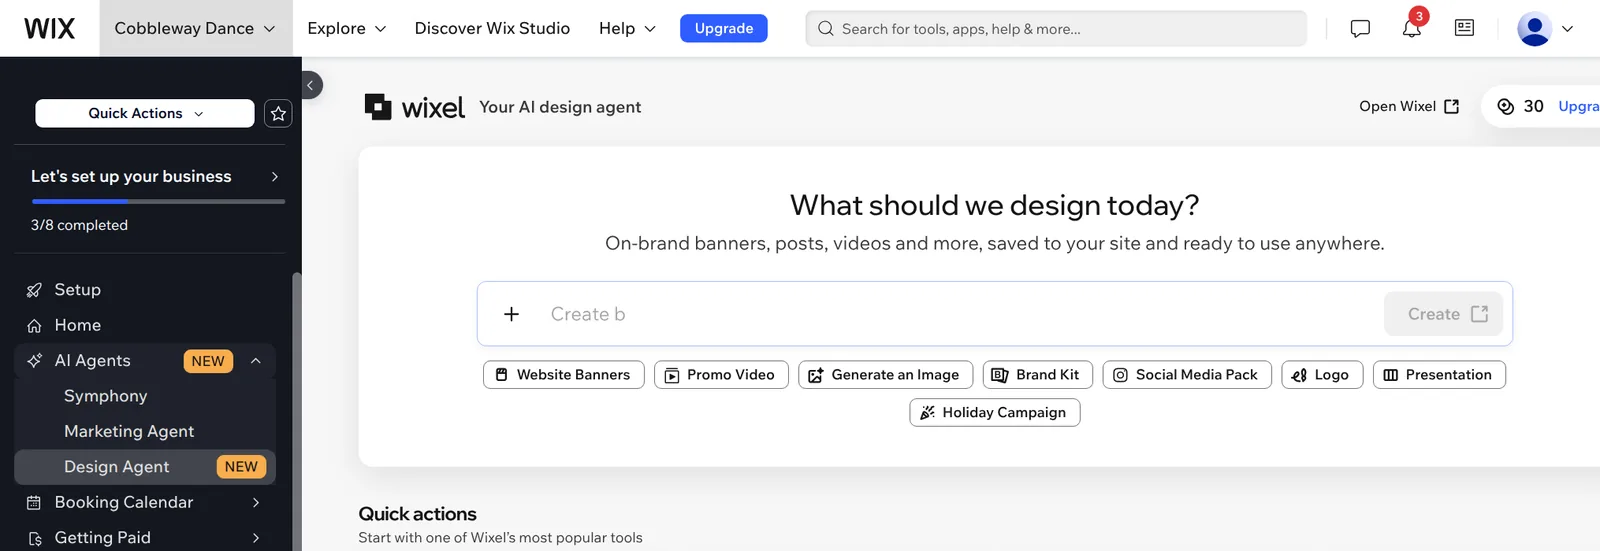
Task: Collapse the sidebar with the arrow button
Action: 310,85
